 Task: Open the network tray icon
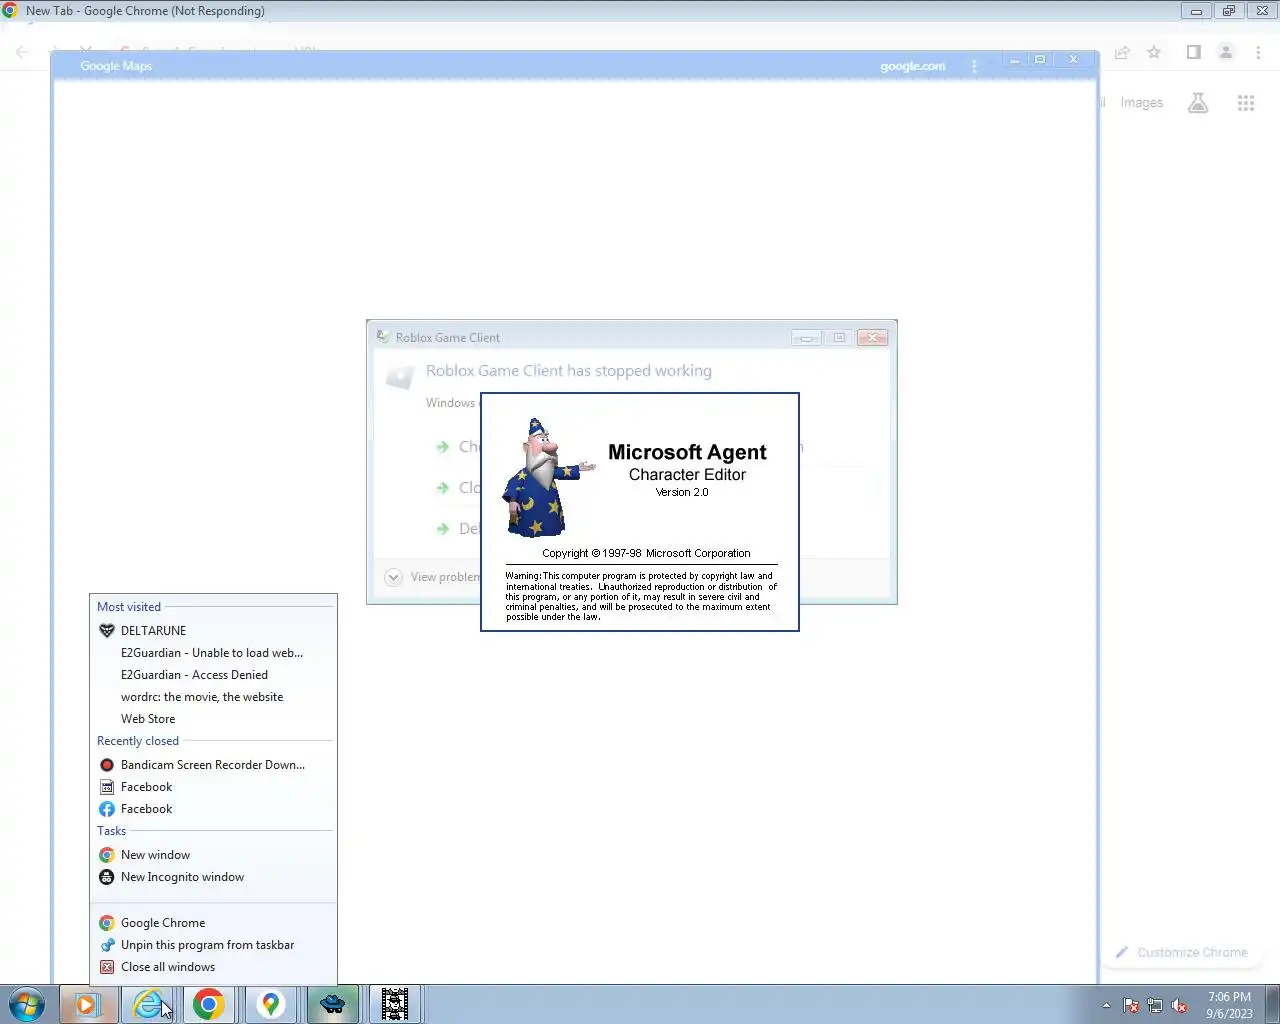pos(1155,1005)
